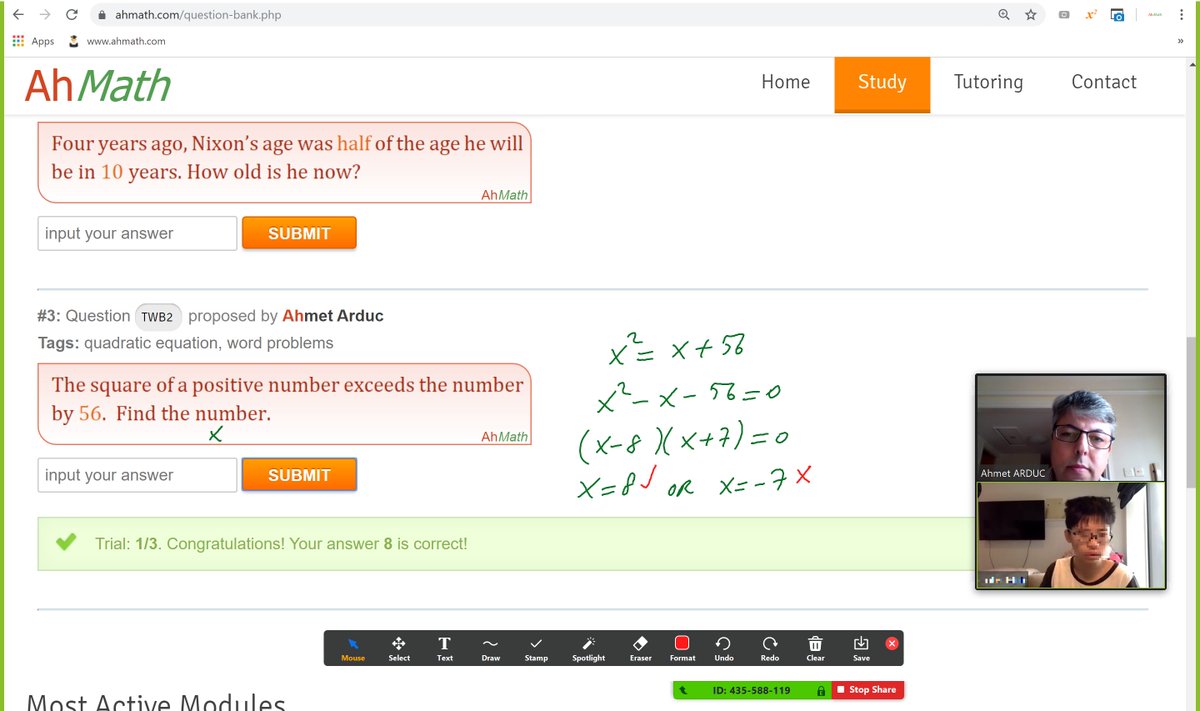Click the gray screen extension icon
Screen dimensions: 1200x711
(1064, 15)
